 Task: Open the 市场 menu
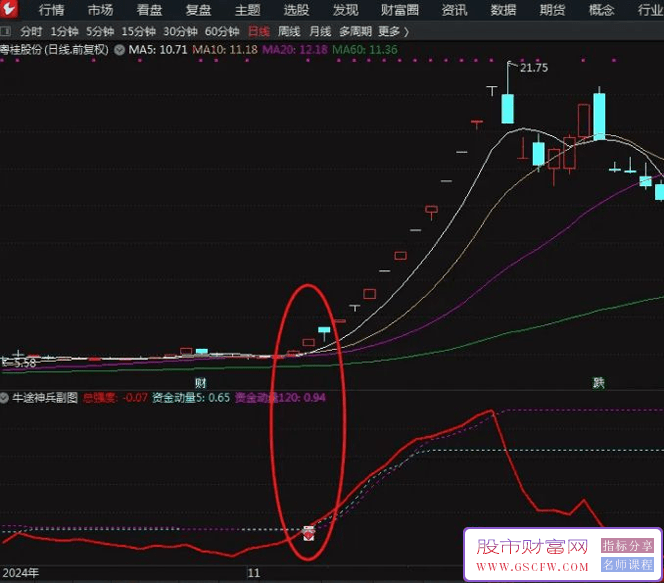tap(100, 10)
